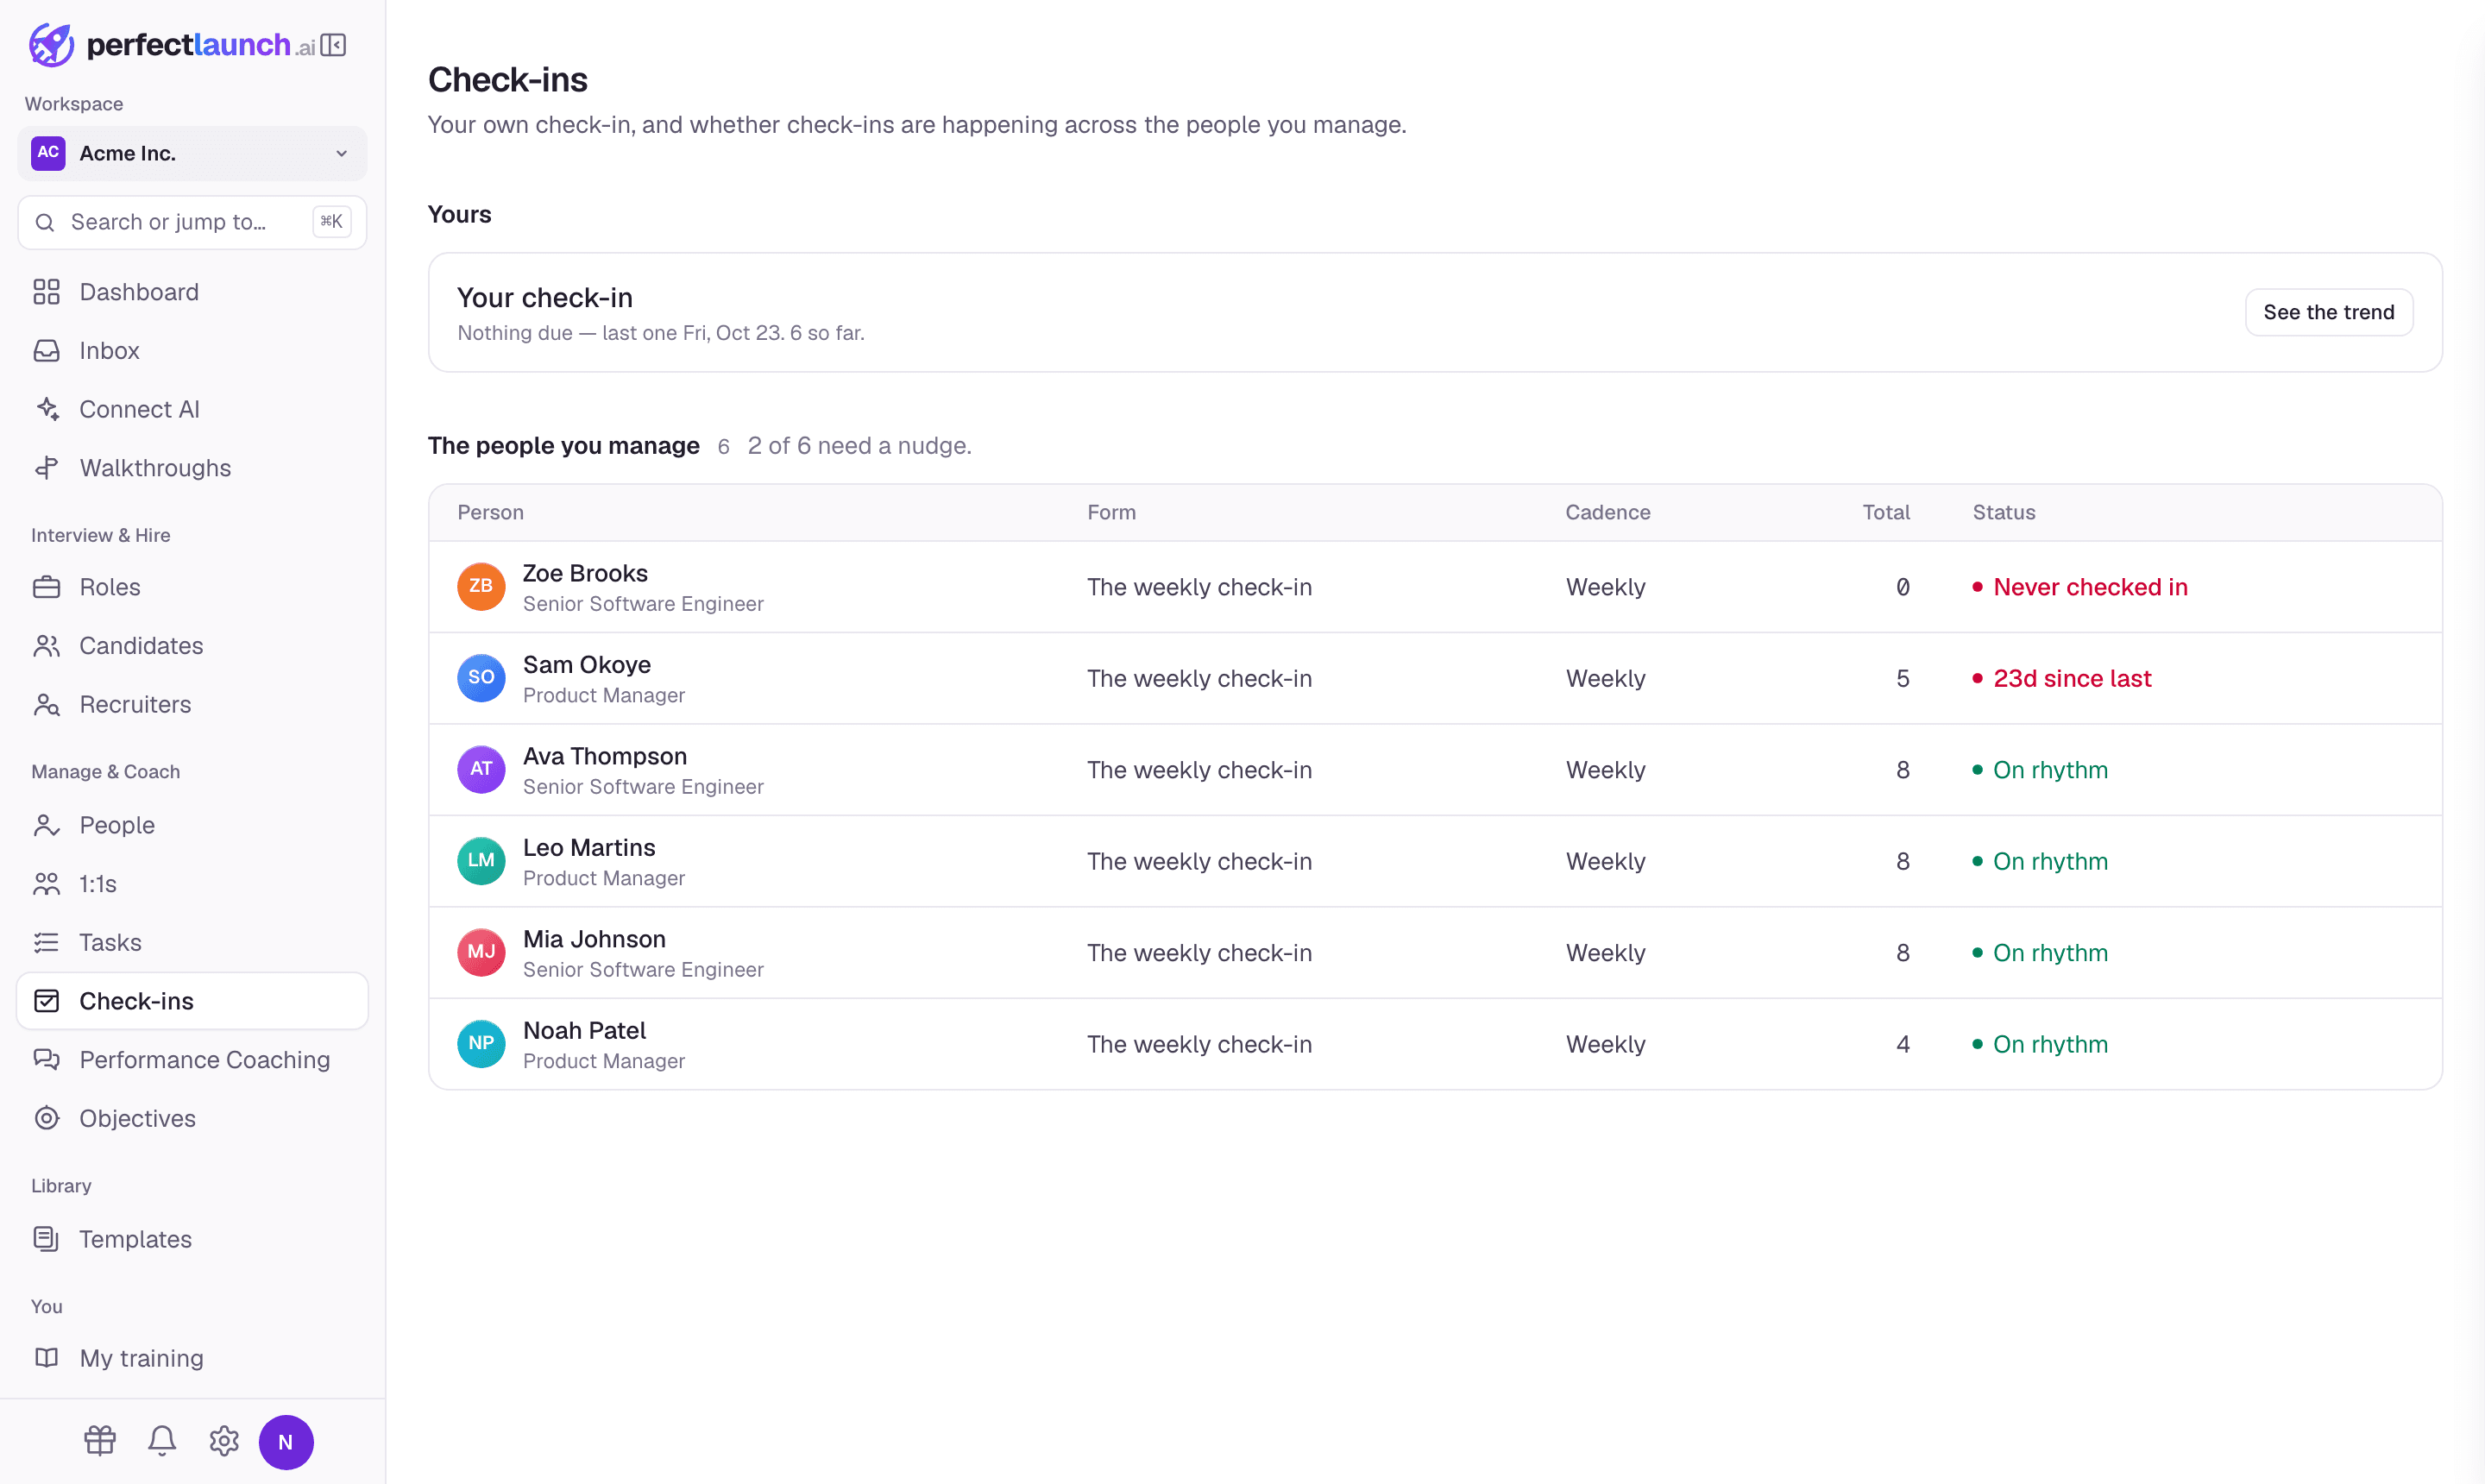The width and height of the screenshot is (2485, 1484).
Task: Go to People page
Action: (x=192, y=825)
